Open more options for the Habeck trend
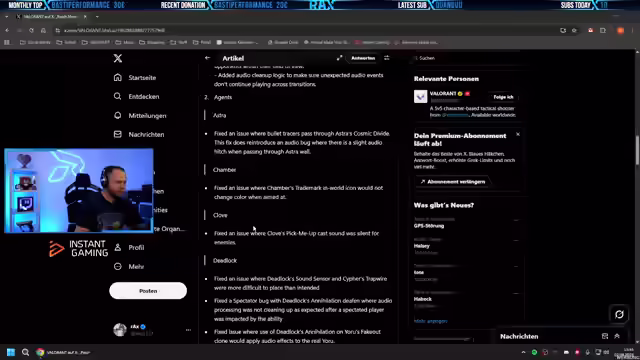The height and width of the screenshot is (360, 640). click(x=516, y=293)
